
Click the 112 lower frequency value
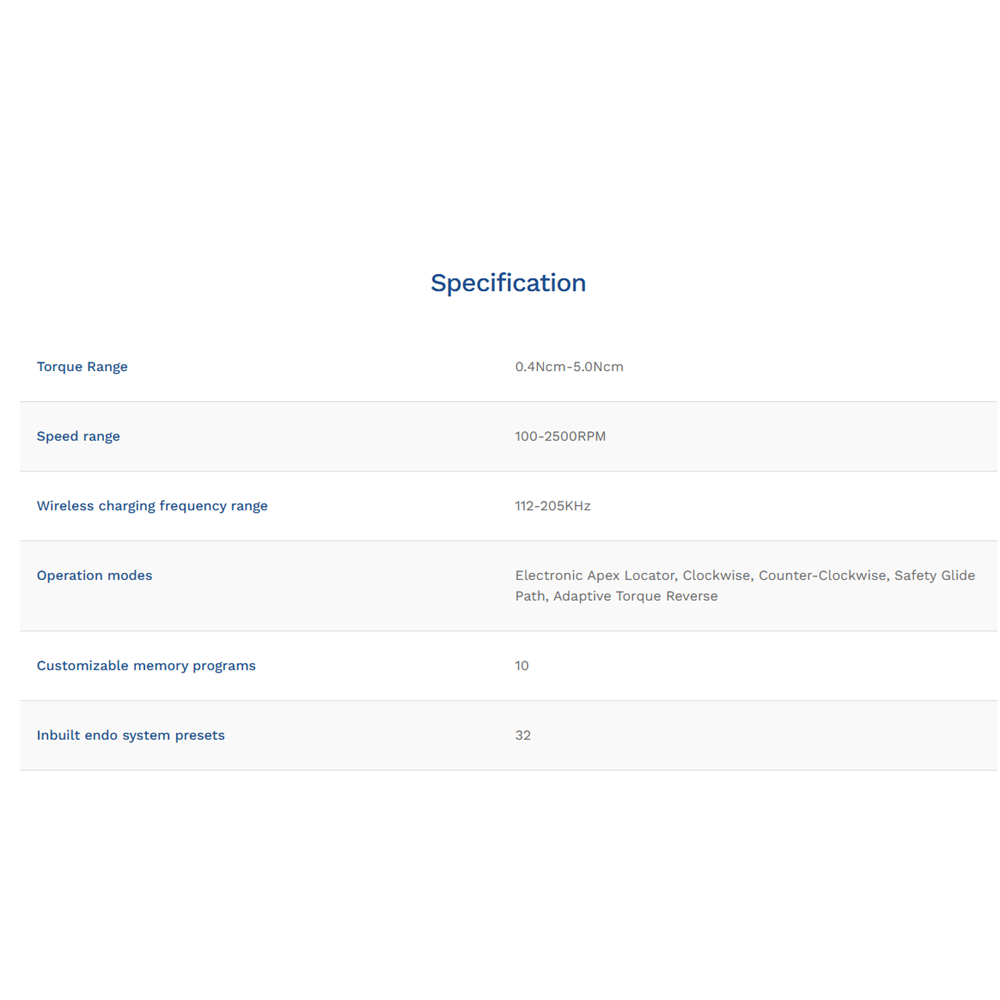coord(526,506)
